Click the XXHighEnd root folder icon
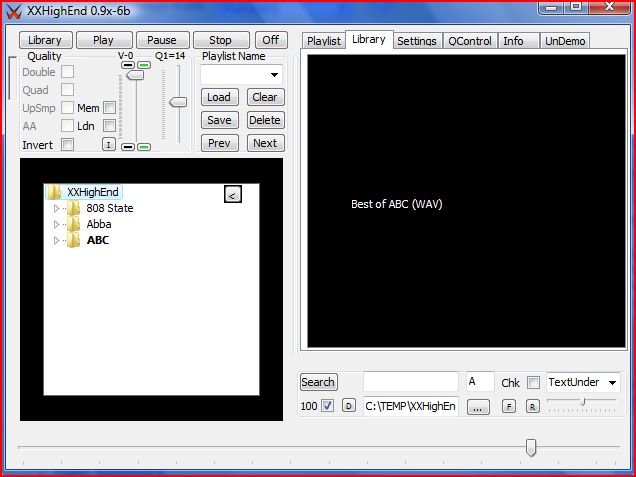The width and height of the screenshot is (636, 477). click(x=54, y=192)
